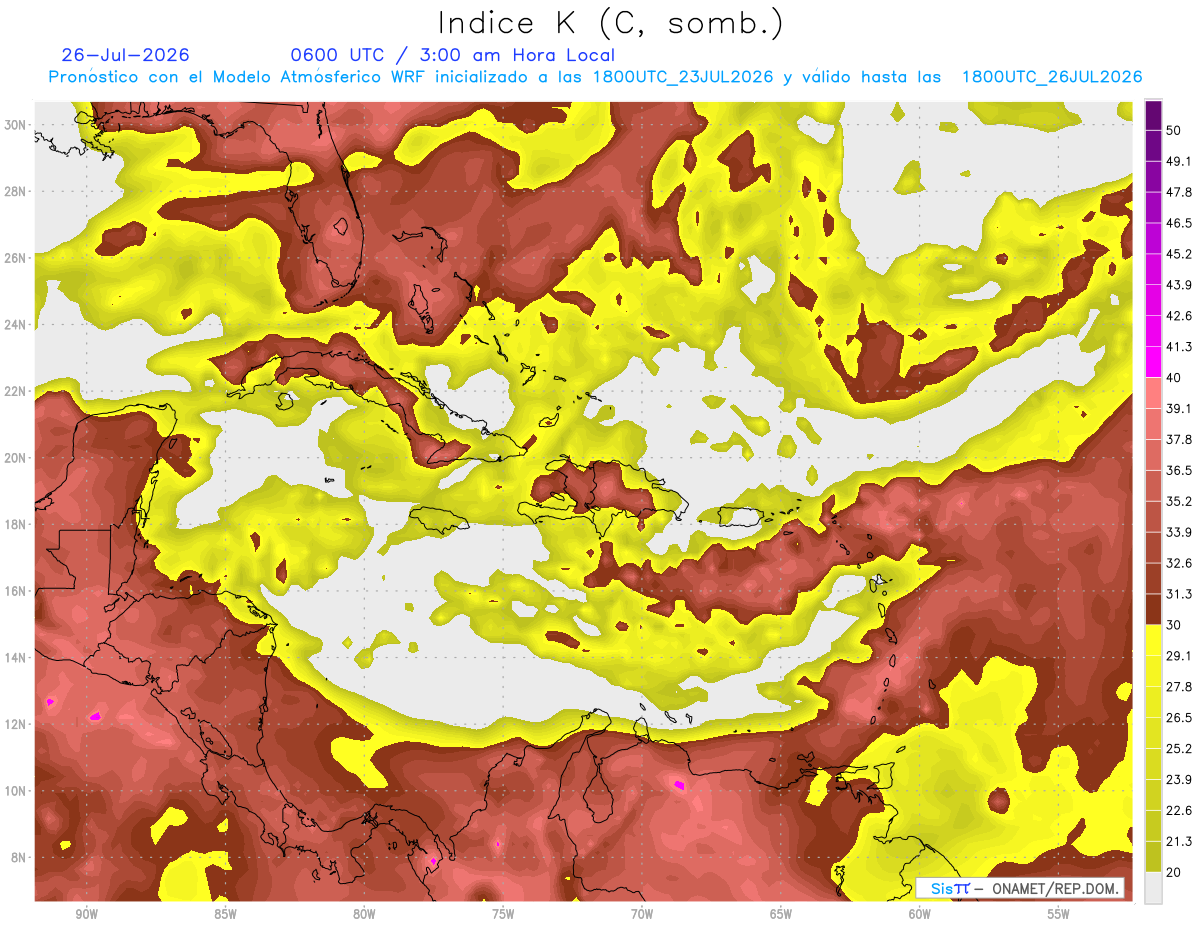This screenshot has height=927, width=1200.
Task: Click the '39.1' colorbar value label
Action: coord(1180,408)
